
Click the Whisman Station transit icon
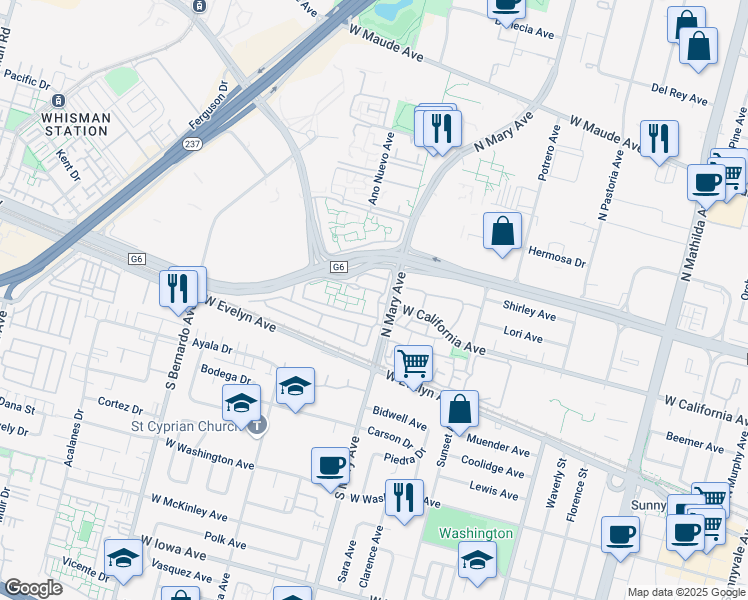[x=59, y=101]
